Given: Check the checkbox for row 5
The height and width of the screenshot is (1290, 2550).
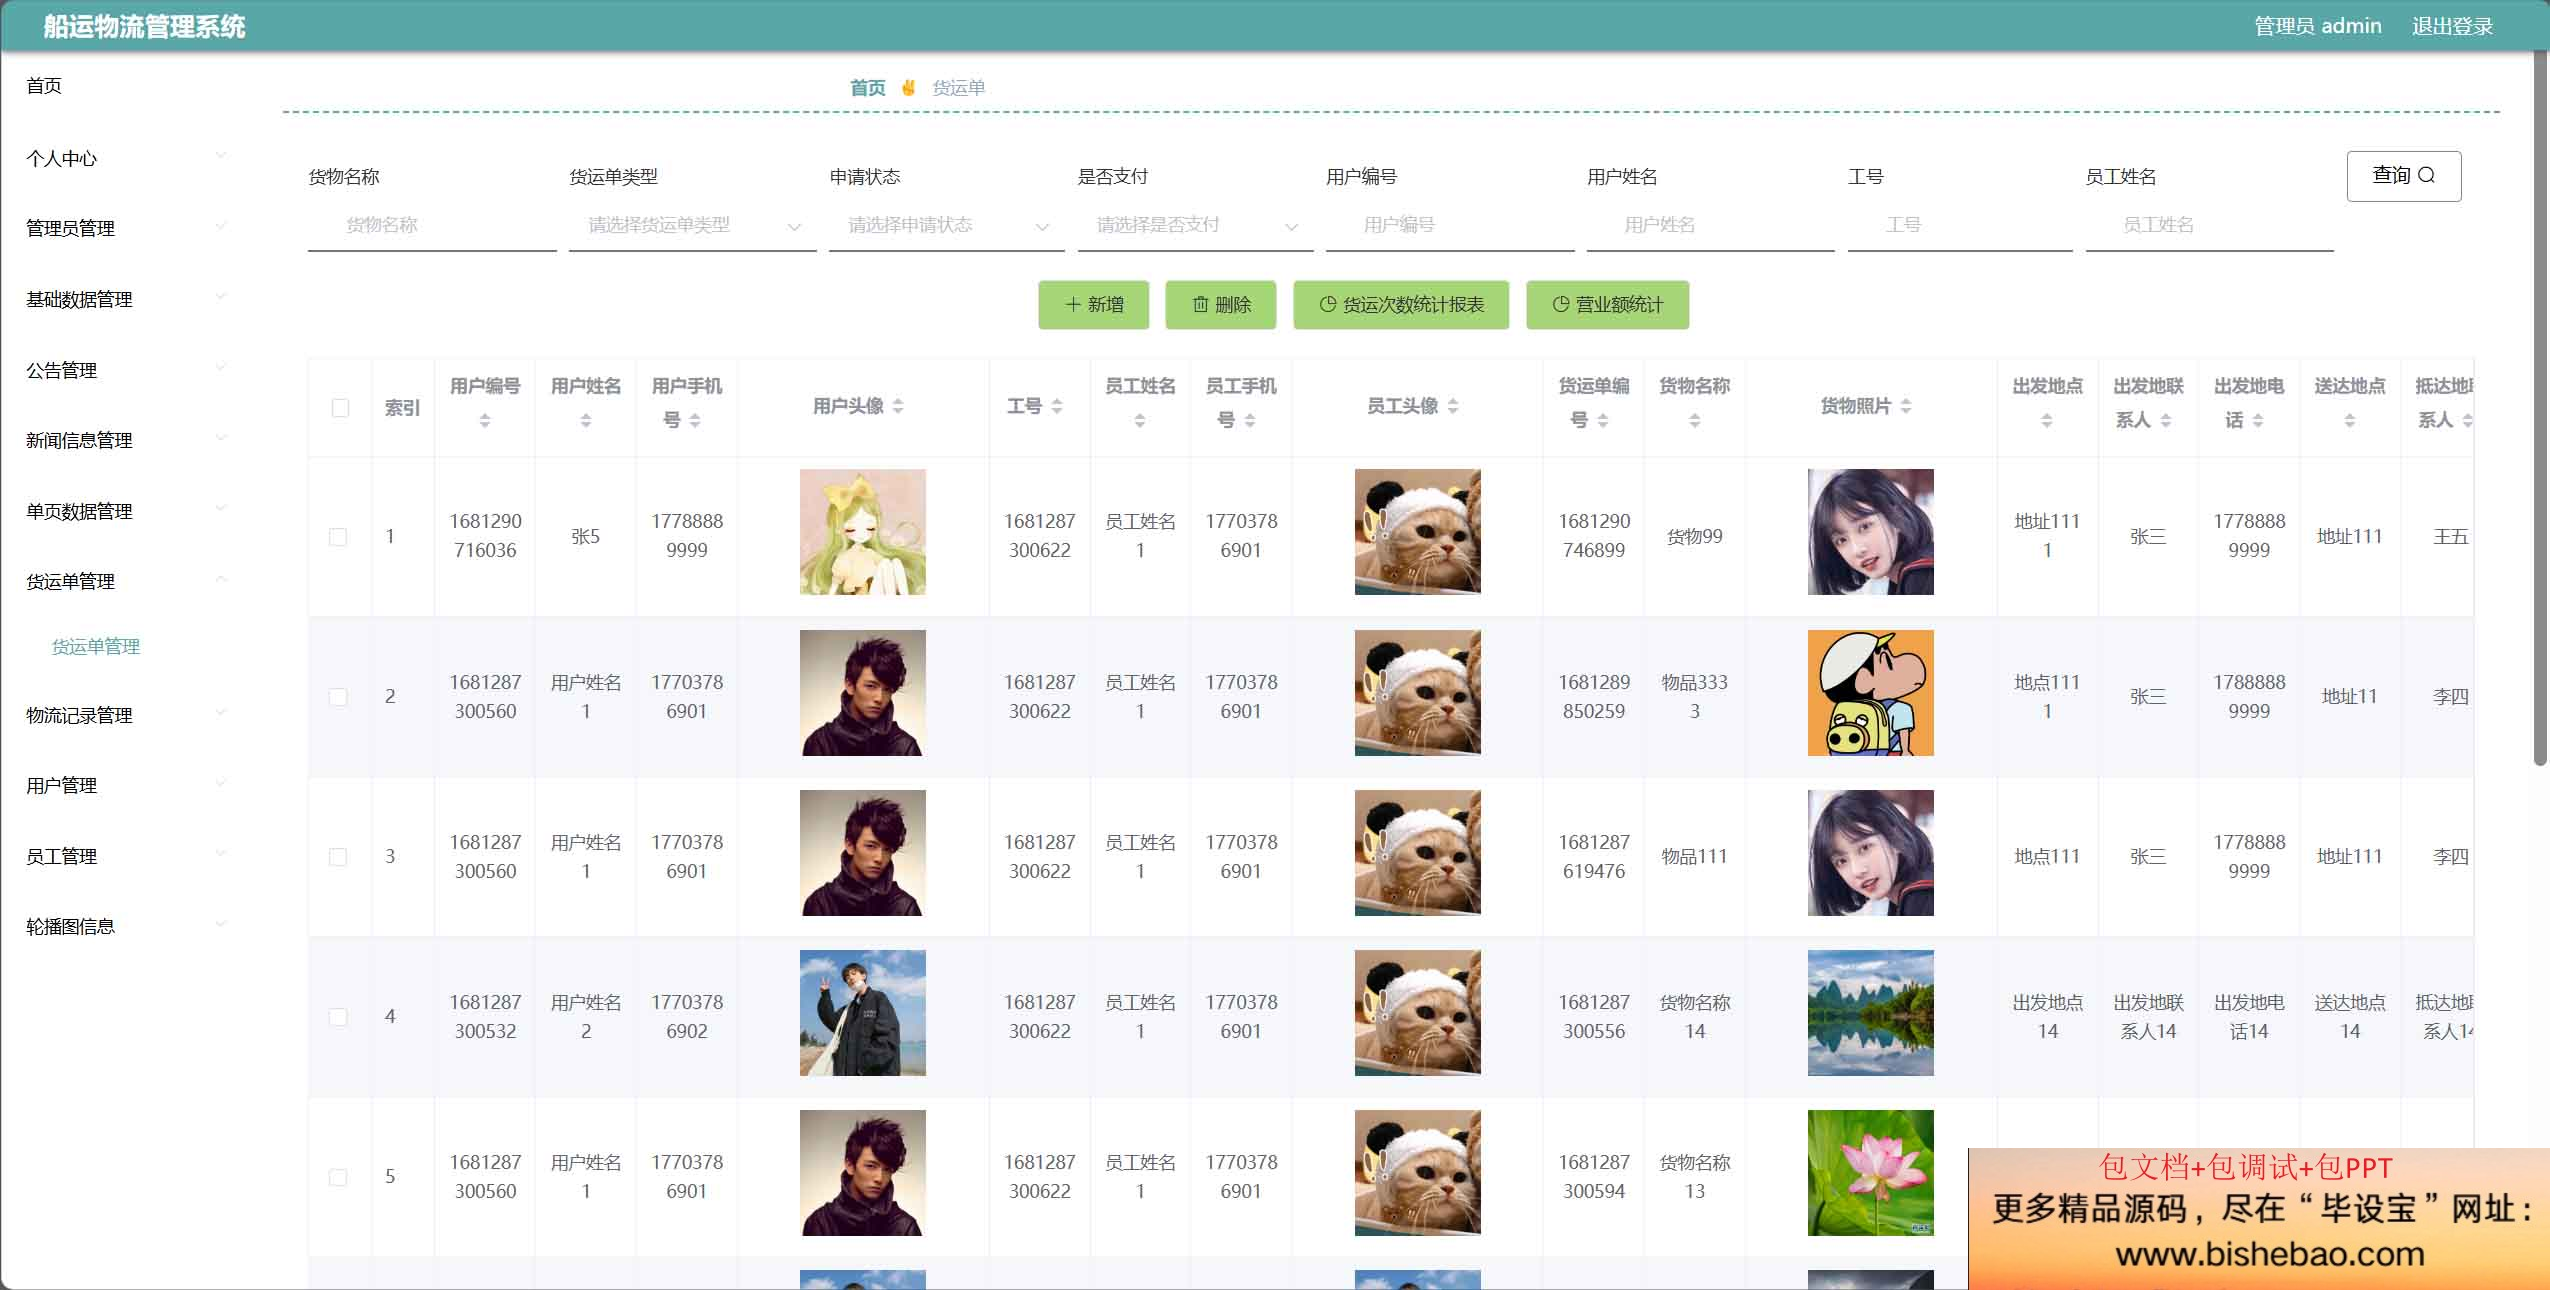Looking at the screenshot, I should [338, 1177].
